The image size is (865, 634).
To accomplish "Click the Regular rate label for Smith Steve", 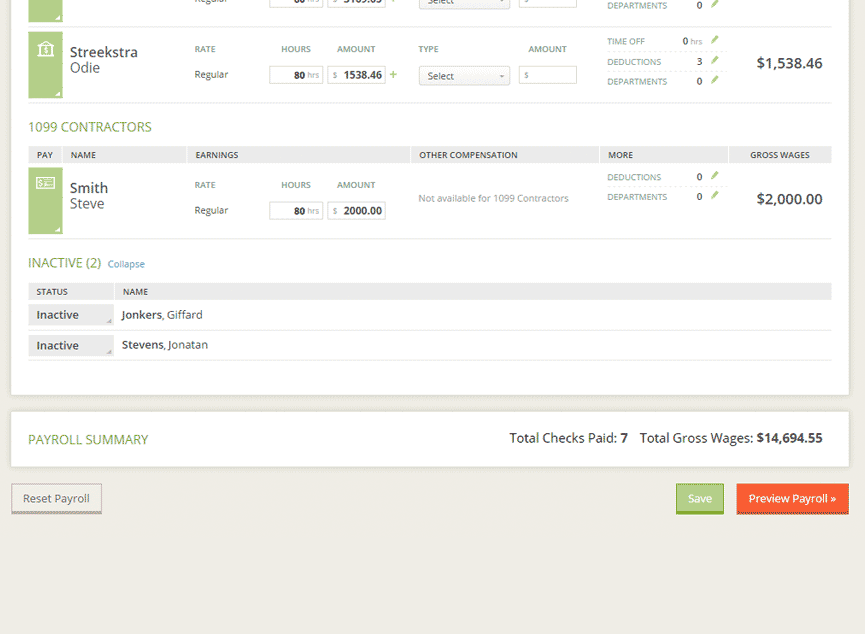I will pos(211,210).
